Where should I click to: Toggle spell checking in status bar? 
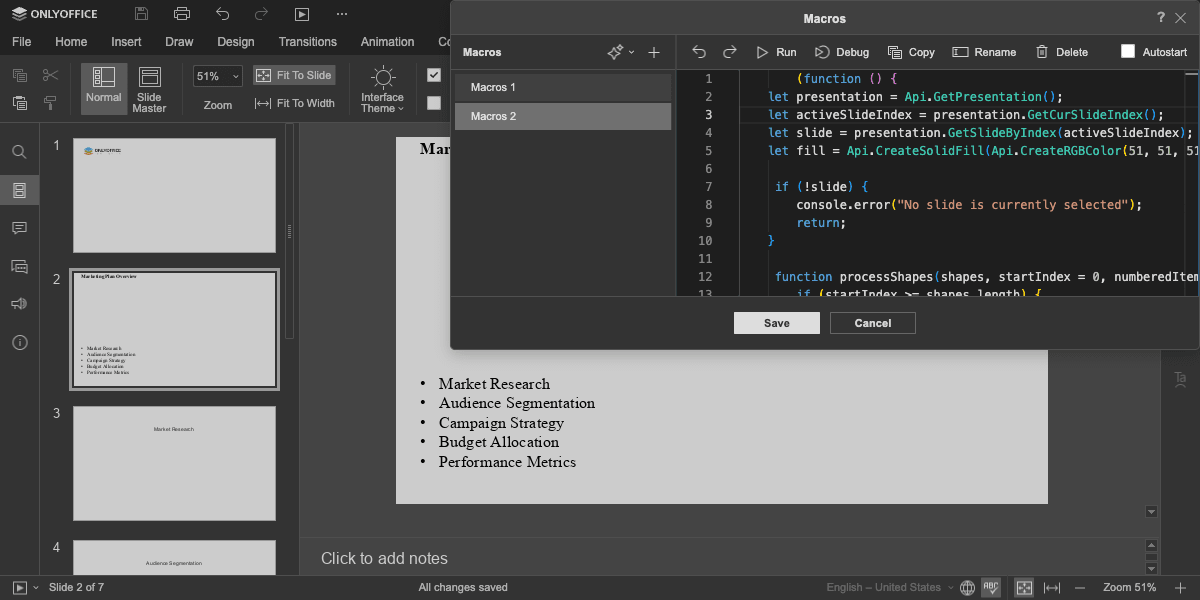pos(992,587)
